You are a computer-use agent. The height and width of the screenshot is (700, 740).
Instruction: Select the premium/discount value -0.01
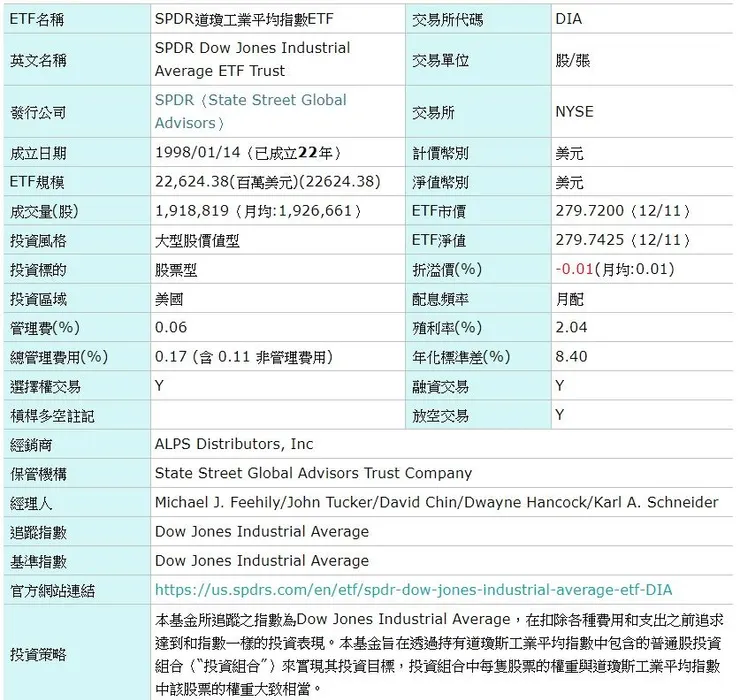tap(574, 269)
